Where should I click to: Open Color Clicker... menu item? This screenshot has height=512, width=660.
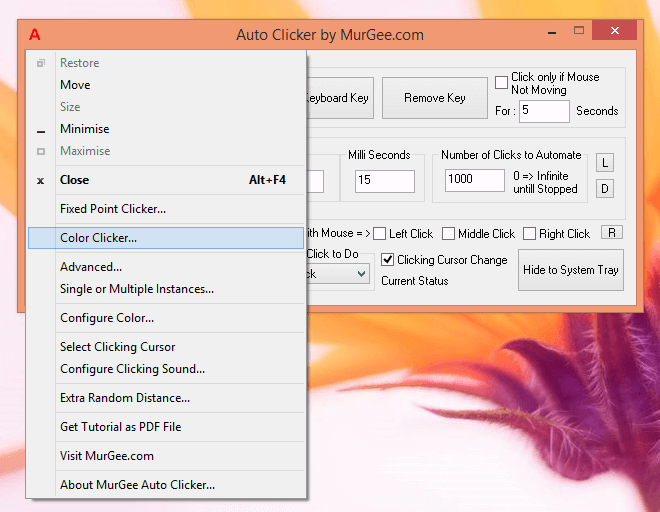click(x=166, y=238)
